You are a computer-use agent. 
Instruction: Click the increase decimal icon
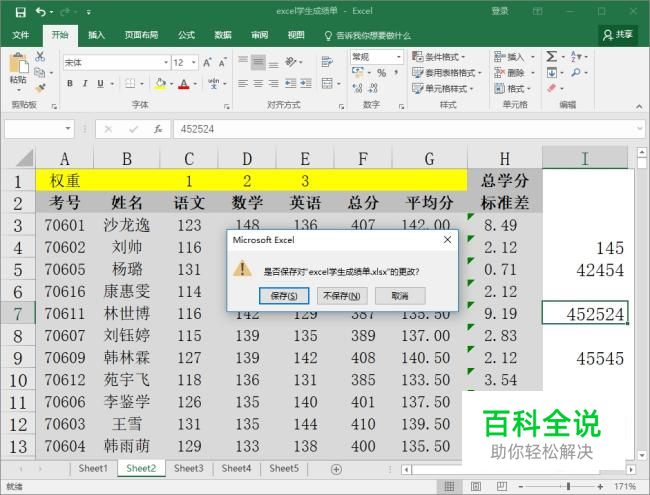coord(357,88)
